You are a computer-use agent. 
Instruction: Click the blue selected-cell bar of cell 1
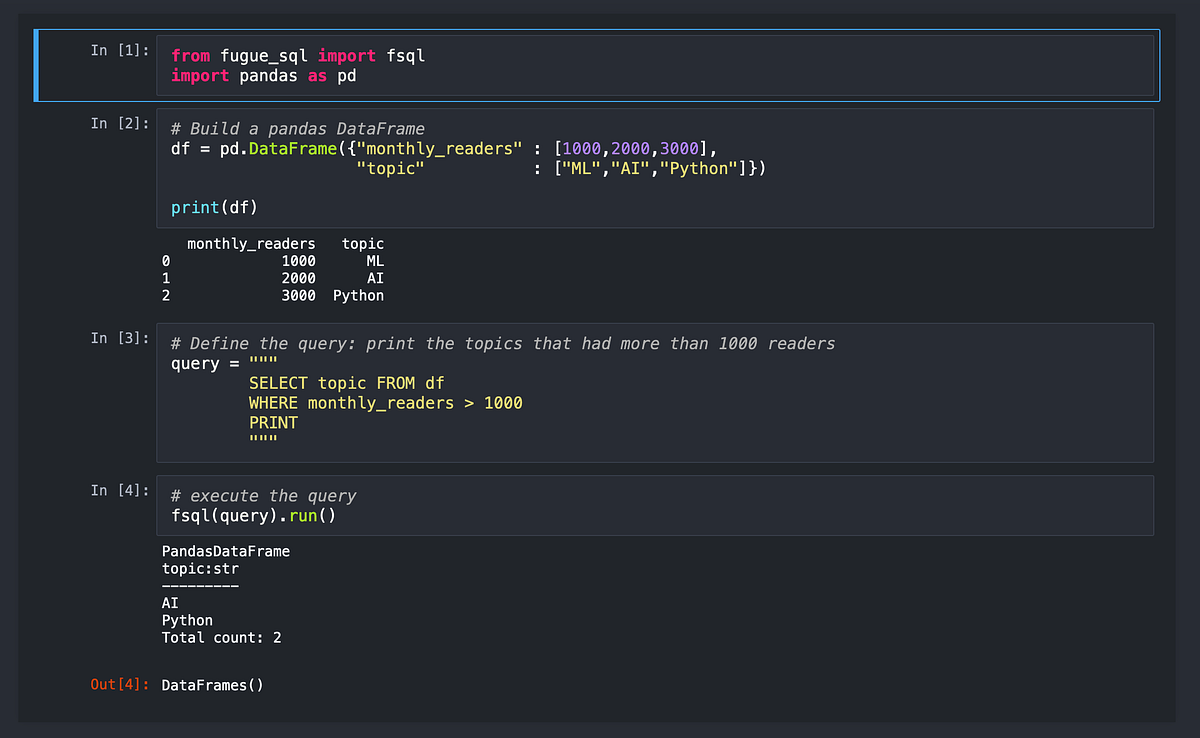[x=36, y=66]
